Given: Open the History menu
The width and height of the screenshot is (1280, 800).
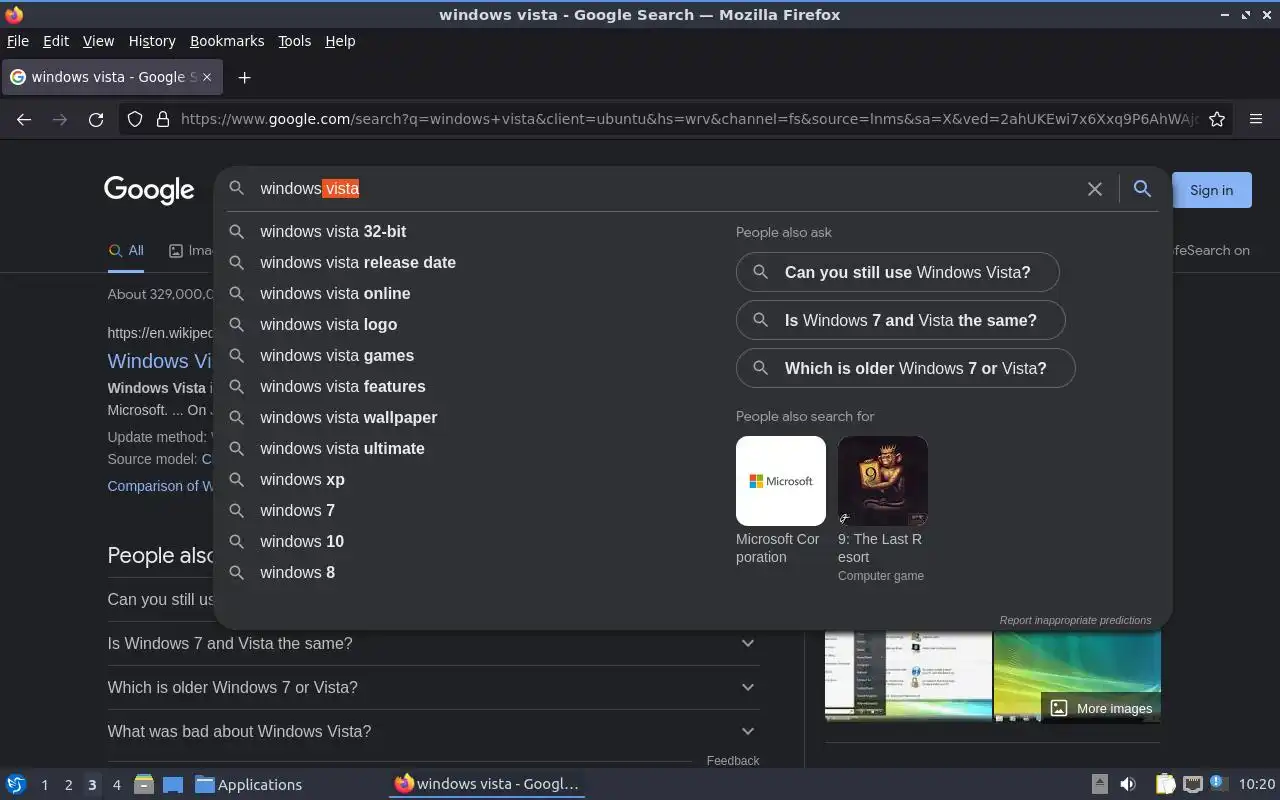Looking at the screenshot, I should coord(152,41).
